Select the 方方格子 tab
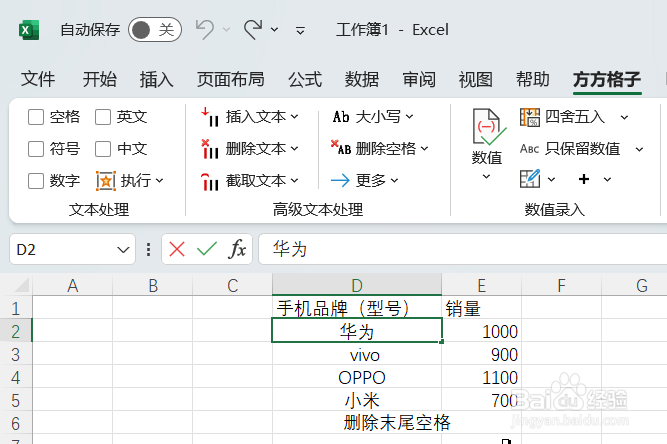Screen dimensions: 667x444 607,80
